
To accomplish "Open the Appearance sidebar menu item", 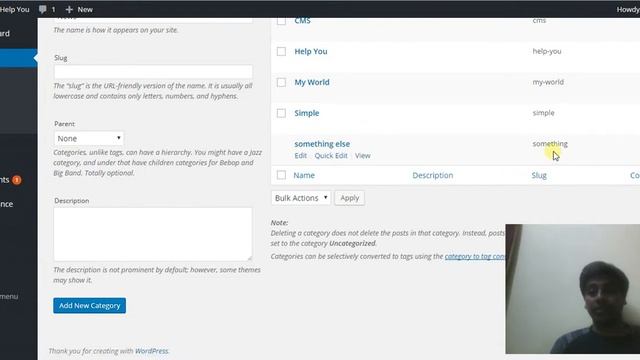I will point(7,204).
